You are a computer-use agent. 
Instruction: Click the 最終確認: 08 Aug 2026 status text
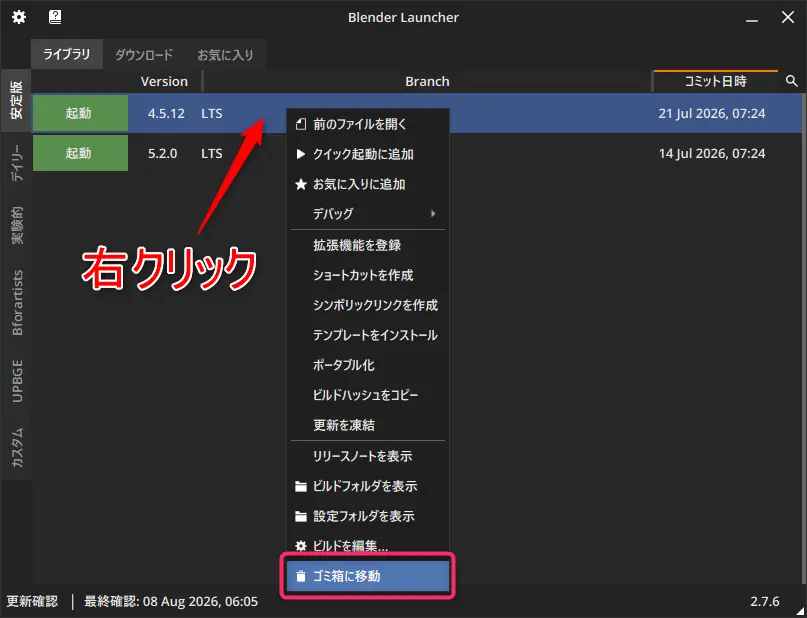tap(171, 601)
